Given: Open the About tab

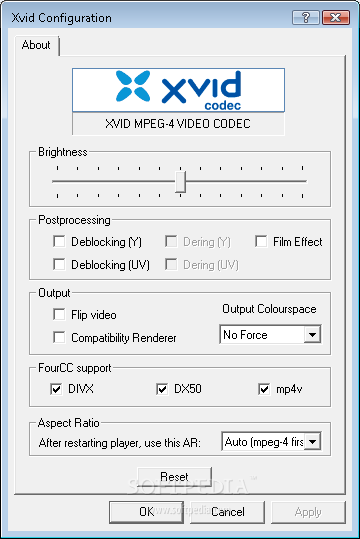Looking at the screenshot, I should [36, 45].
